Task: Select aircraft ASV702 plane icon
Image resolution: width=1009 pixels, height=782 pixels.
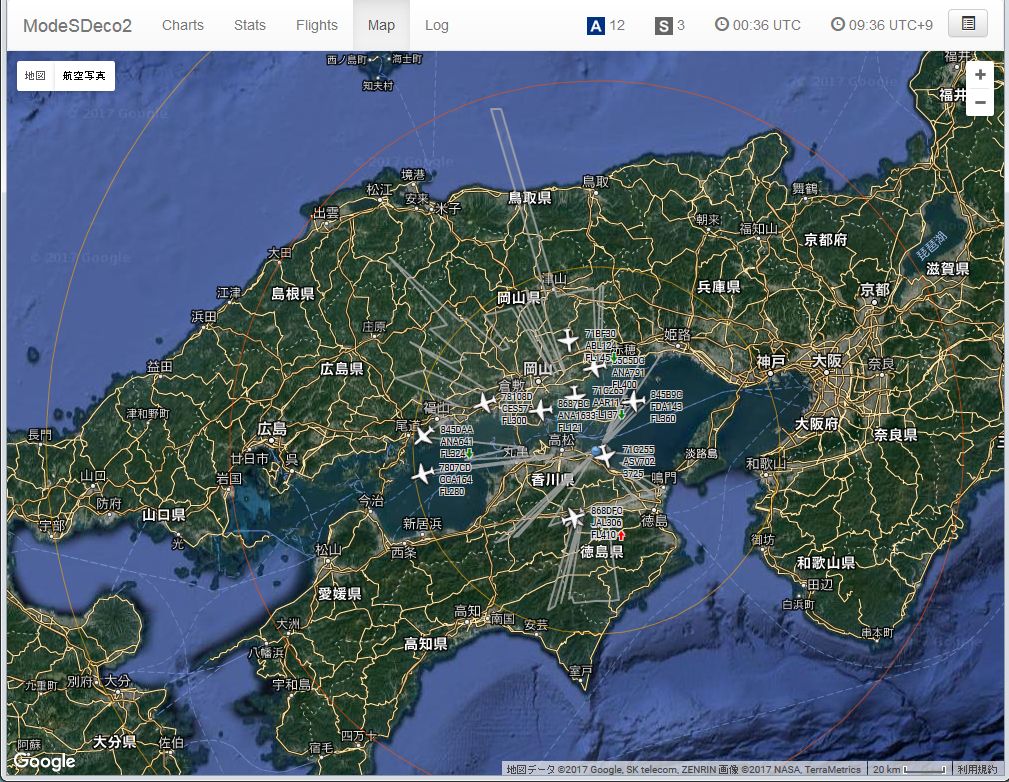Action: [606, 456]
